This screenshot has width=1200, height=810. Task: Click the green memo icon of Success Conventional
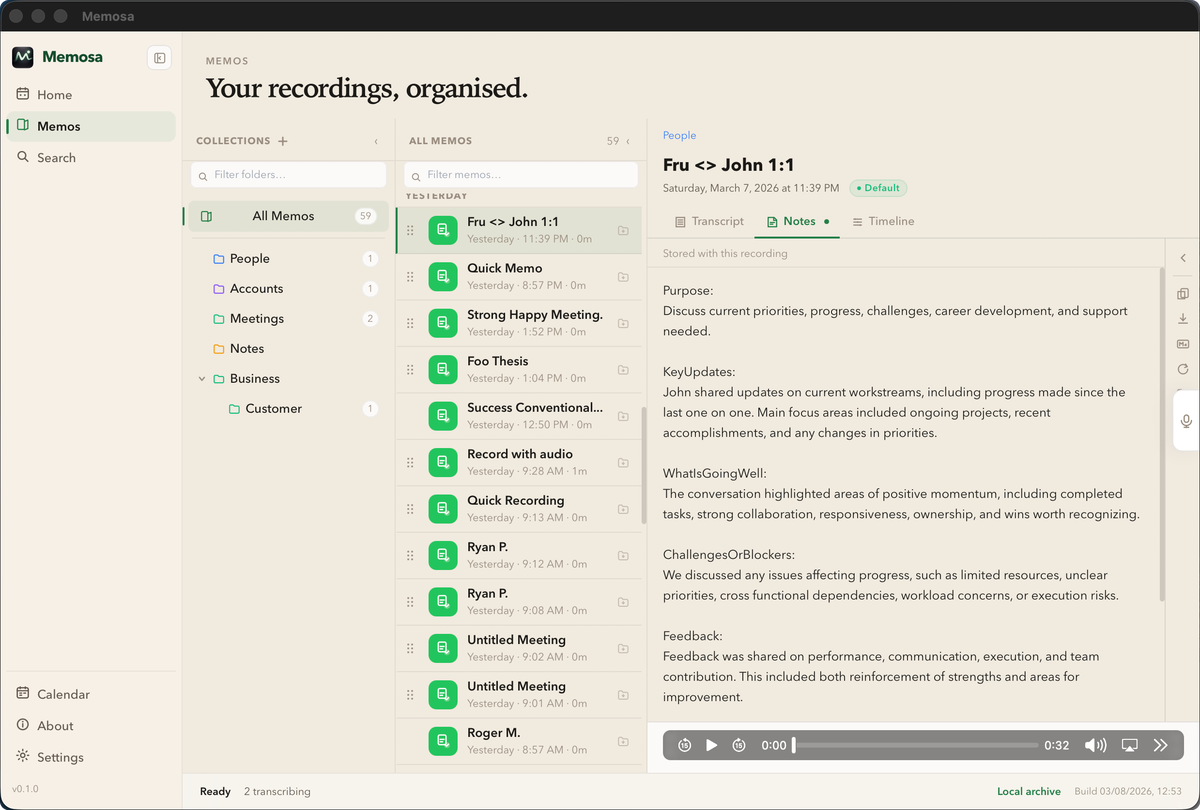coord(443,416)
